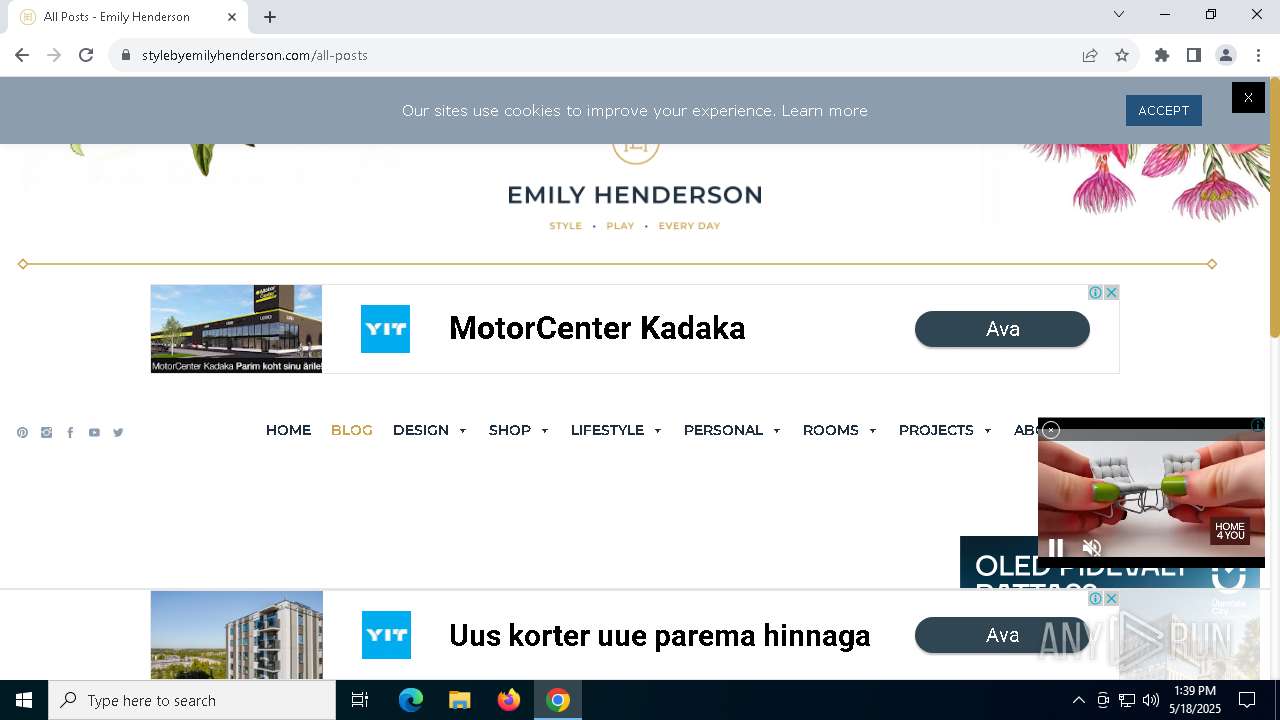Open the YouTube social icon
The width and height of the screenshot is (1280, 720).
point(94,433)
